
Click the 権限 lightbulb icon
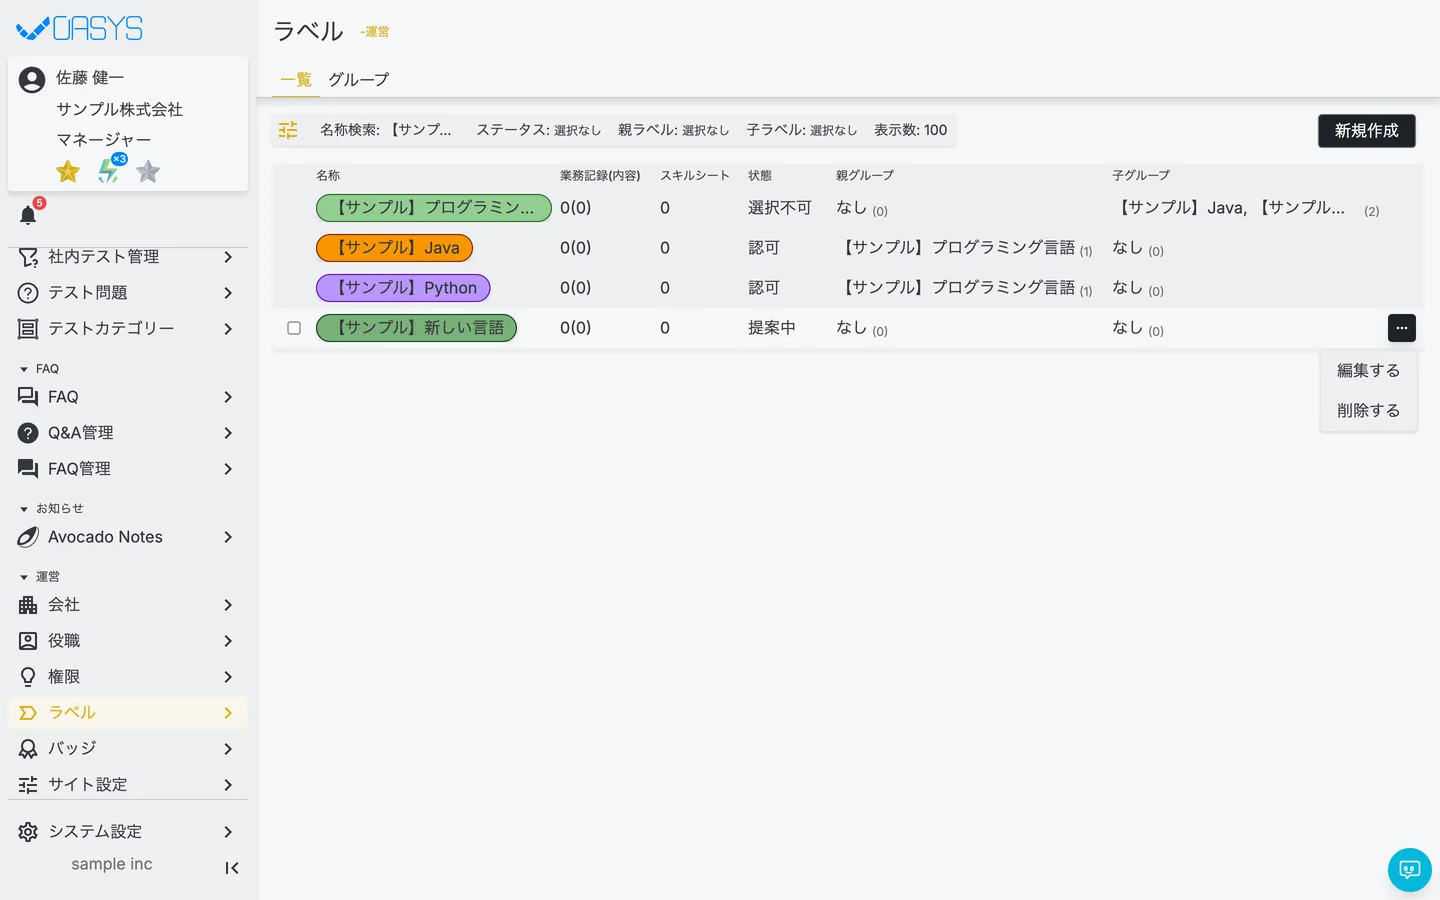(x=28, y=677)
